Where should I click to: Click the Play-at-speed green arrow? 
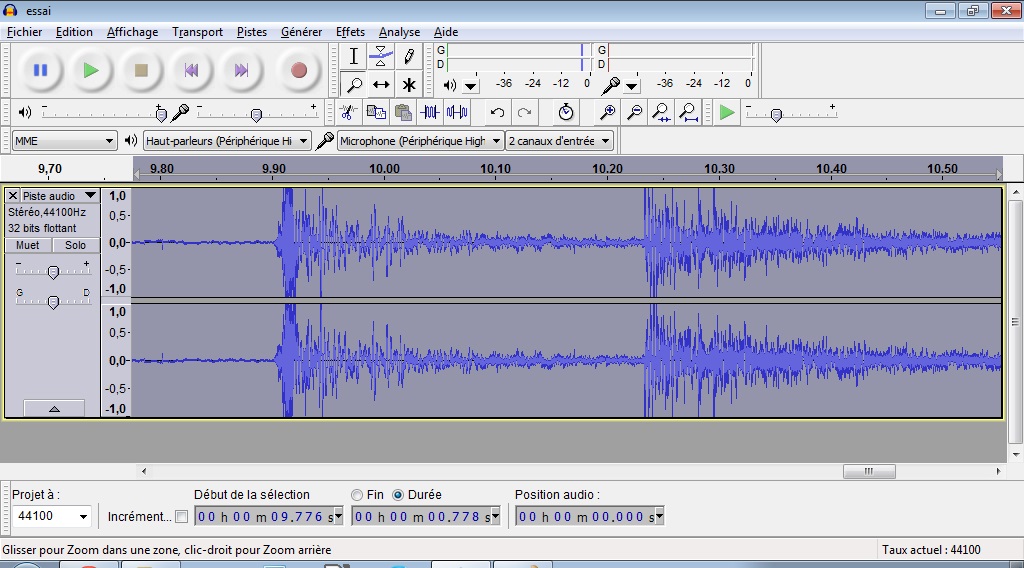pyautogui.click(x=726, y=112)
